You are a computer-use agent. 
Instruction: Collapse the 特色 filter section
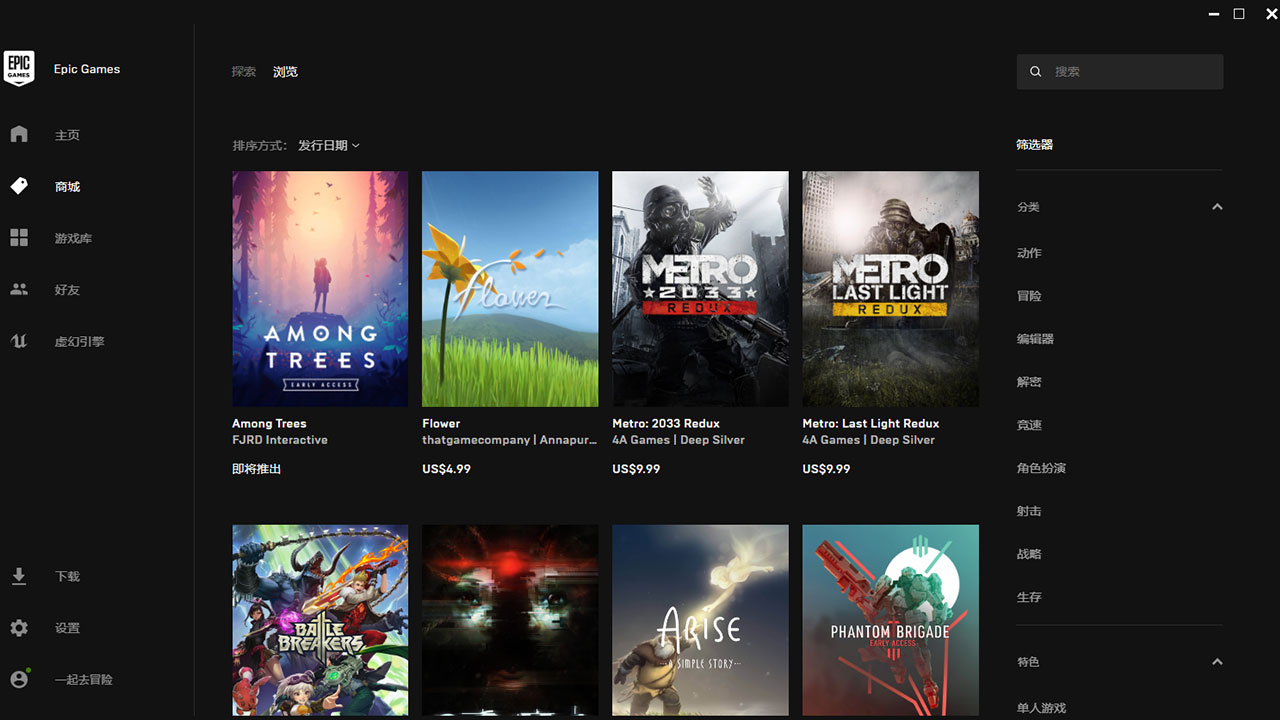click(x=1217, y=662)
